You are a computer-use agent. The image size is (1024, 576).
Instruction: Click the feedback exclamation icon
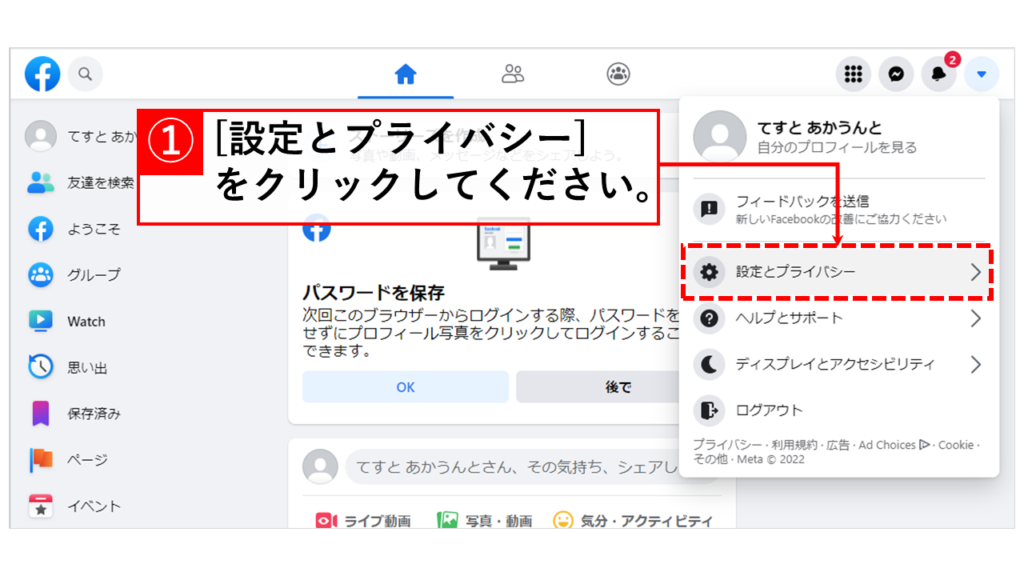(x=709, y=208)
